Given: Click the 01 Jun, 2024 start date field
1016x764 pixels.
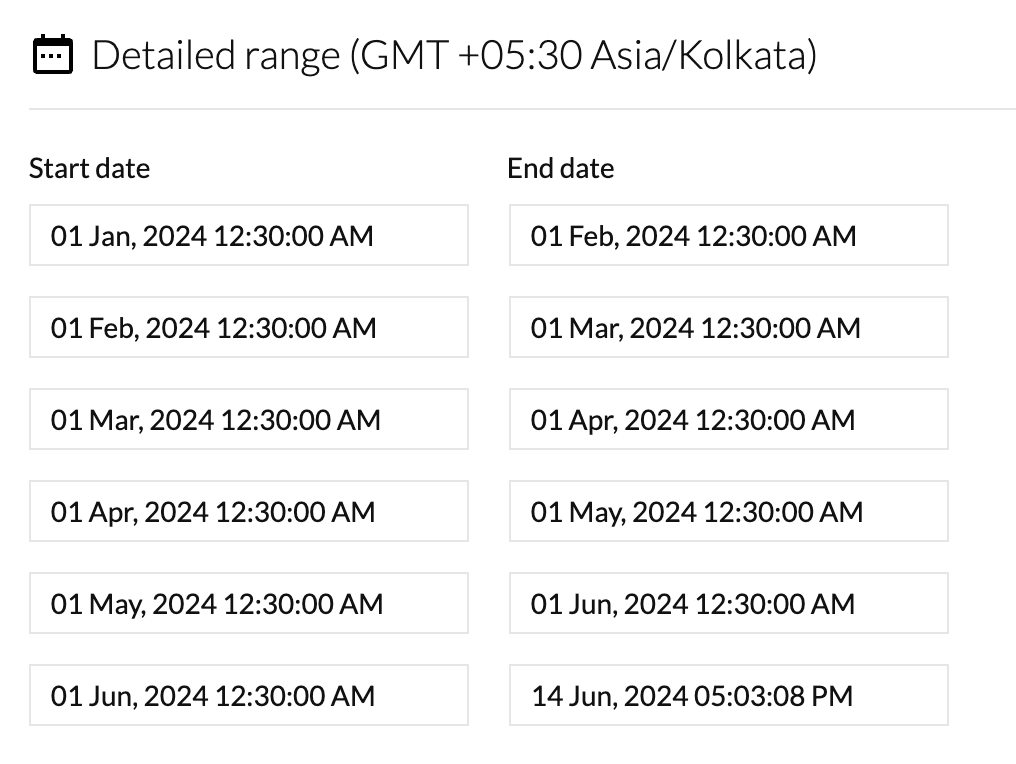Looking at the screenshot, I should [248, 696].
